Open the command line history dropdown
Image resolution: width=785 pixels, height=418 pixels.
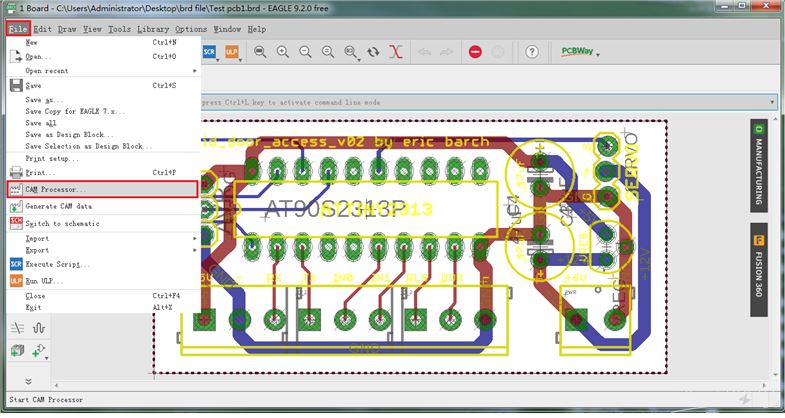773,102
